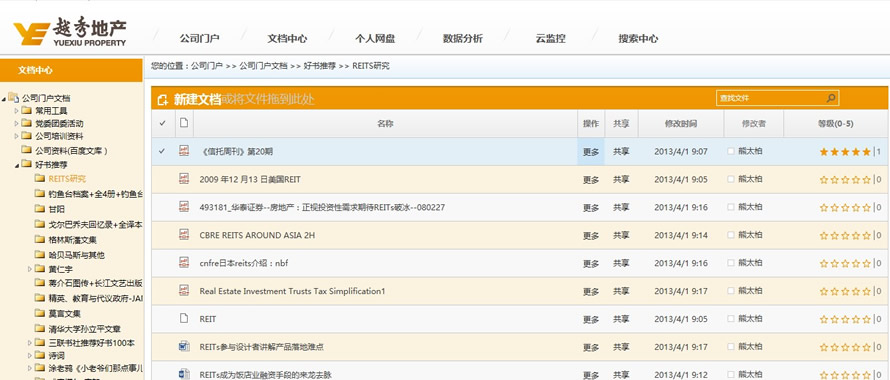Click the Yuexiu Property logo
The width and height of the screenshot is (890, 380).
coord(69,32)
